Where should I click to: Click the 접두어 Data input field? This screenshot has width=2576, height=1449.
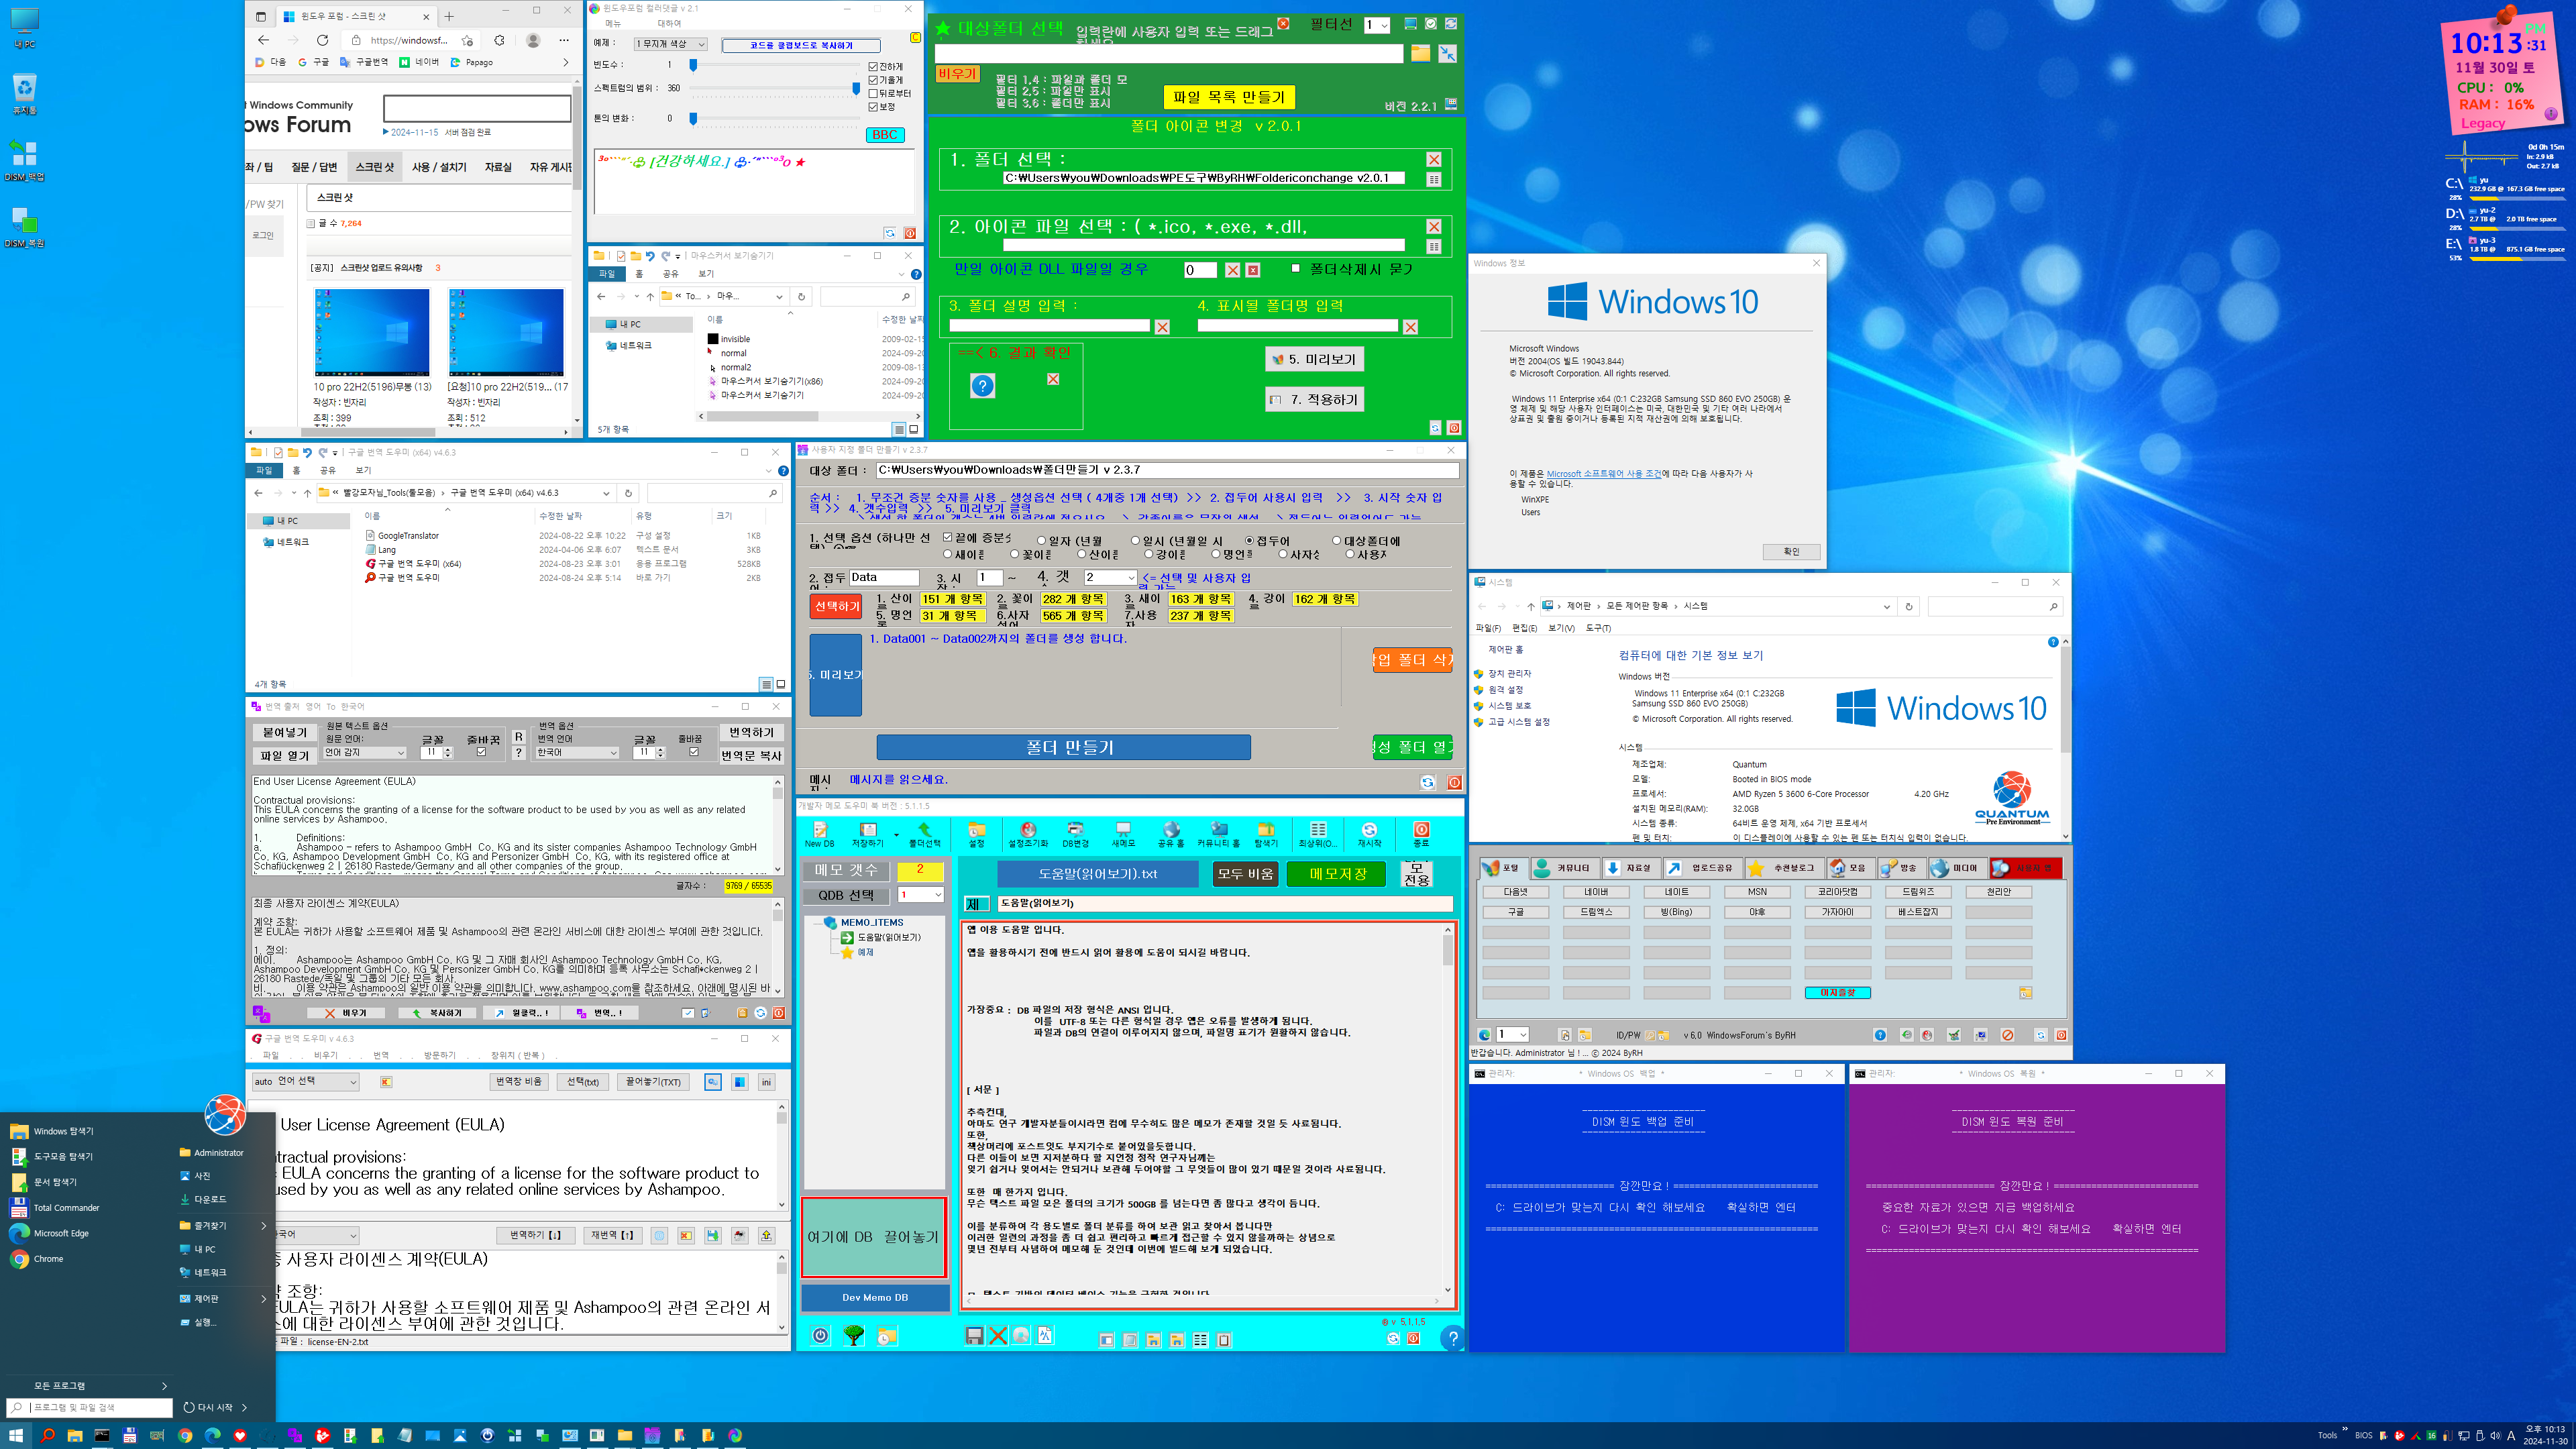884,577
